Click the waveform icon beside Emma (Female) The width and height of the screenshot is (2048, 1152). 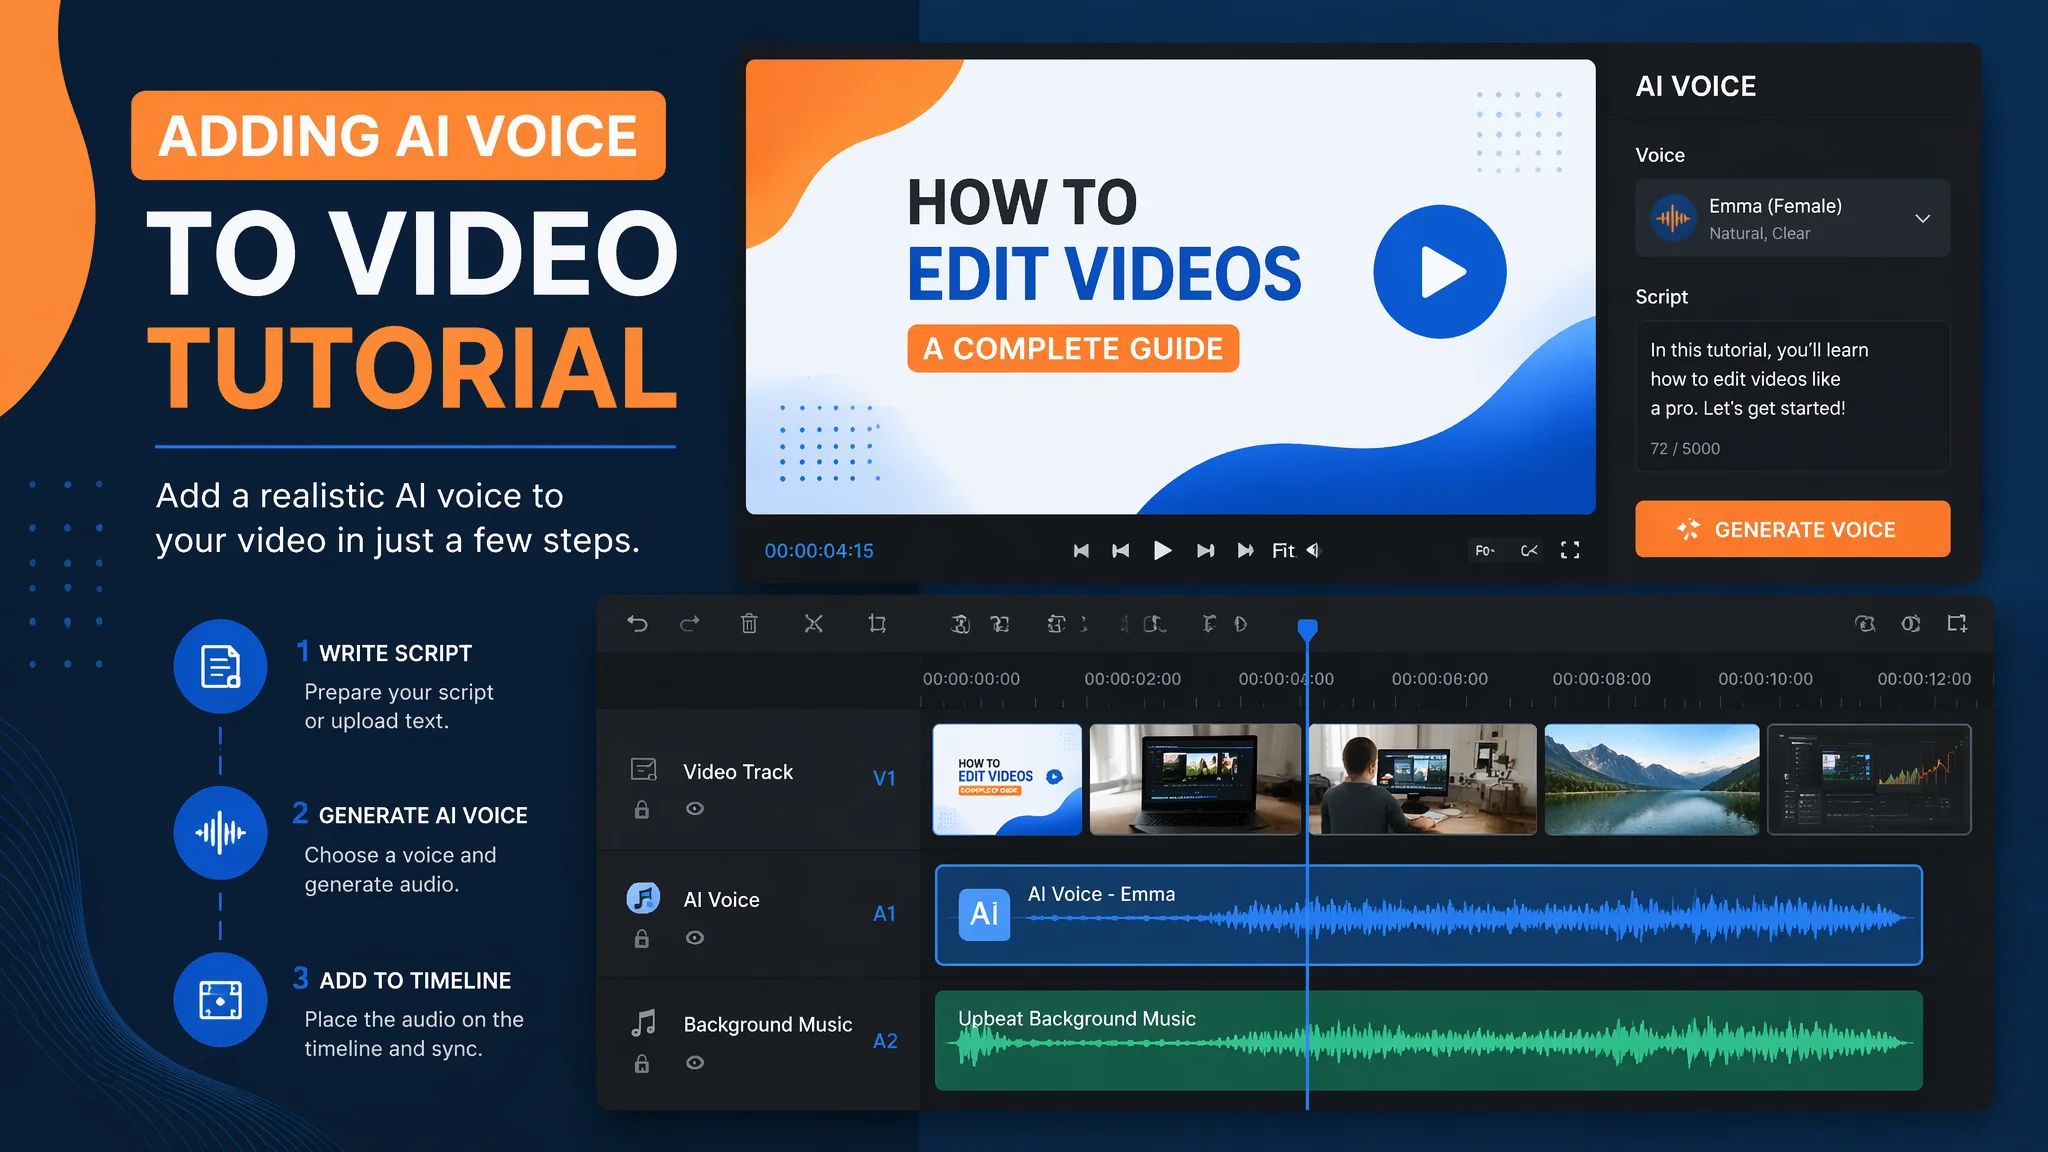[1673, 217]
